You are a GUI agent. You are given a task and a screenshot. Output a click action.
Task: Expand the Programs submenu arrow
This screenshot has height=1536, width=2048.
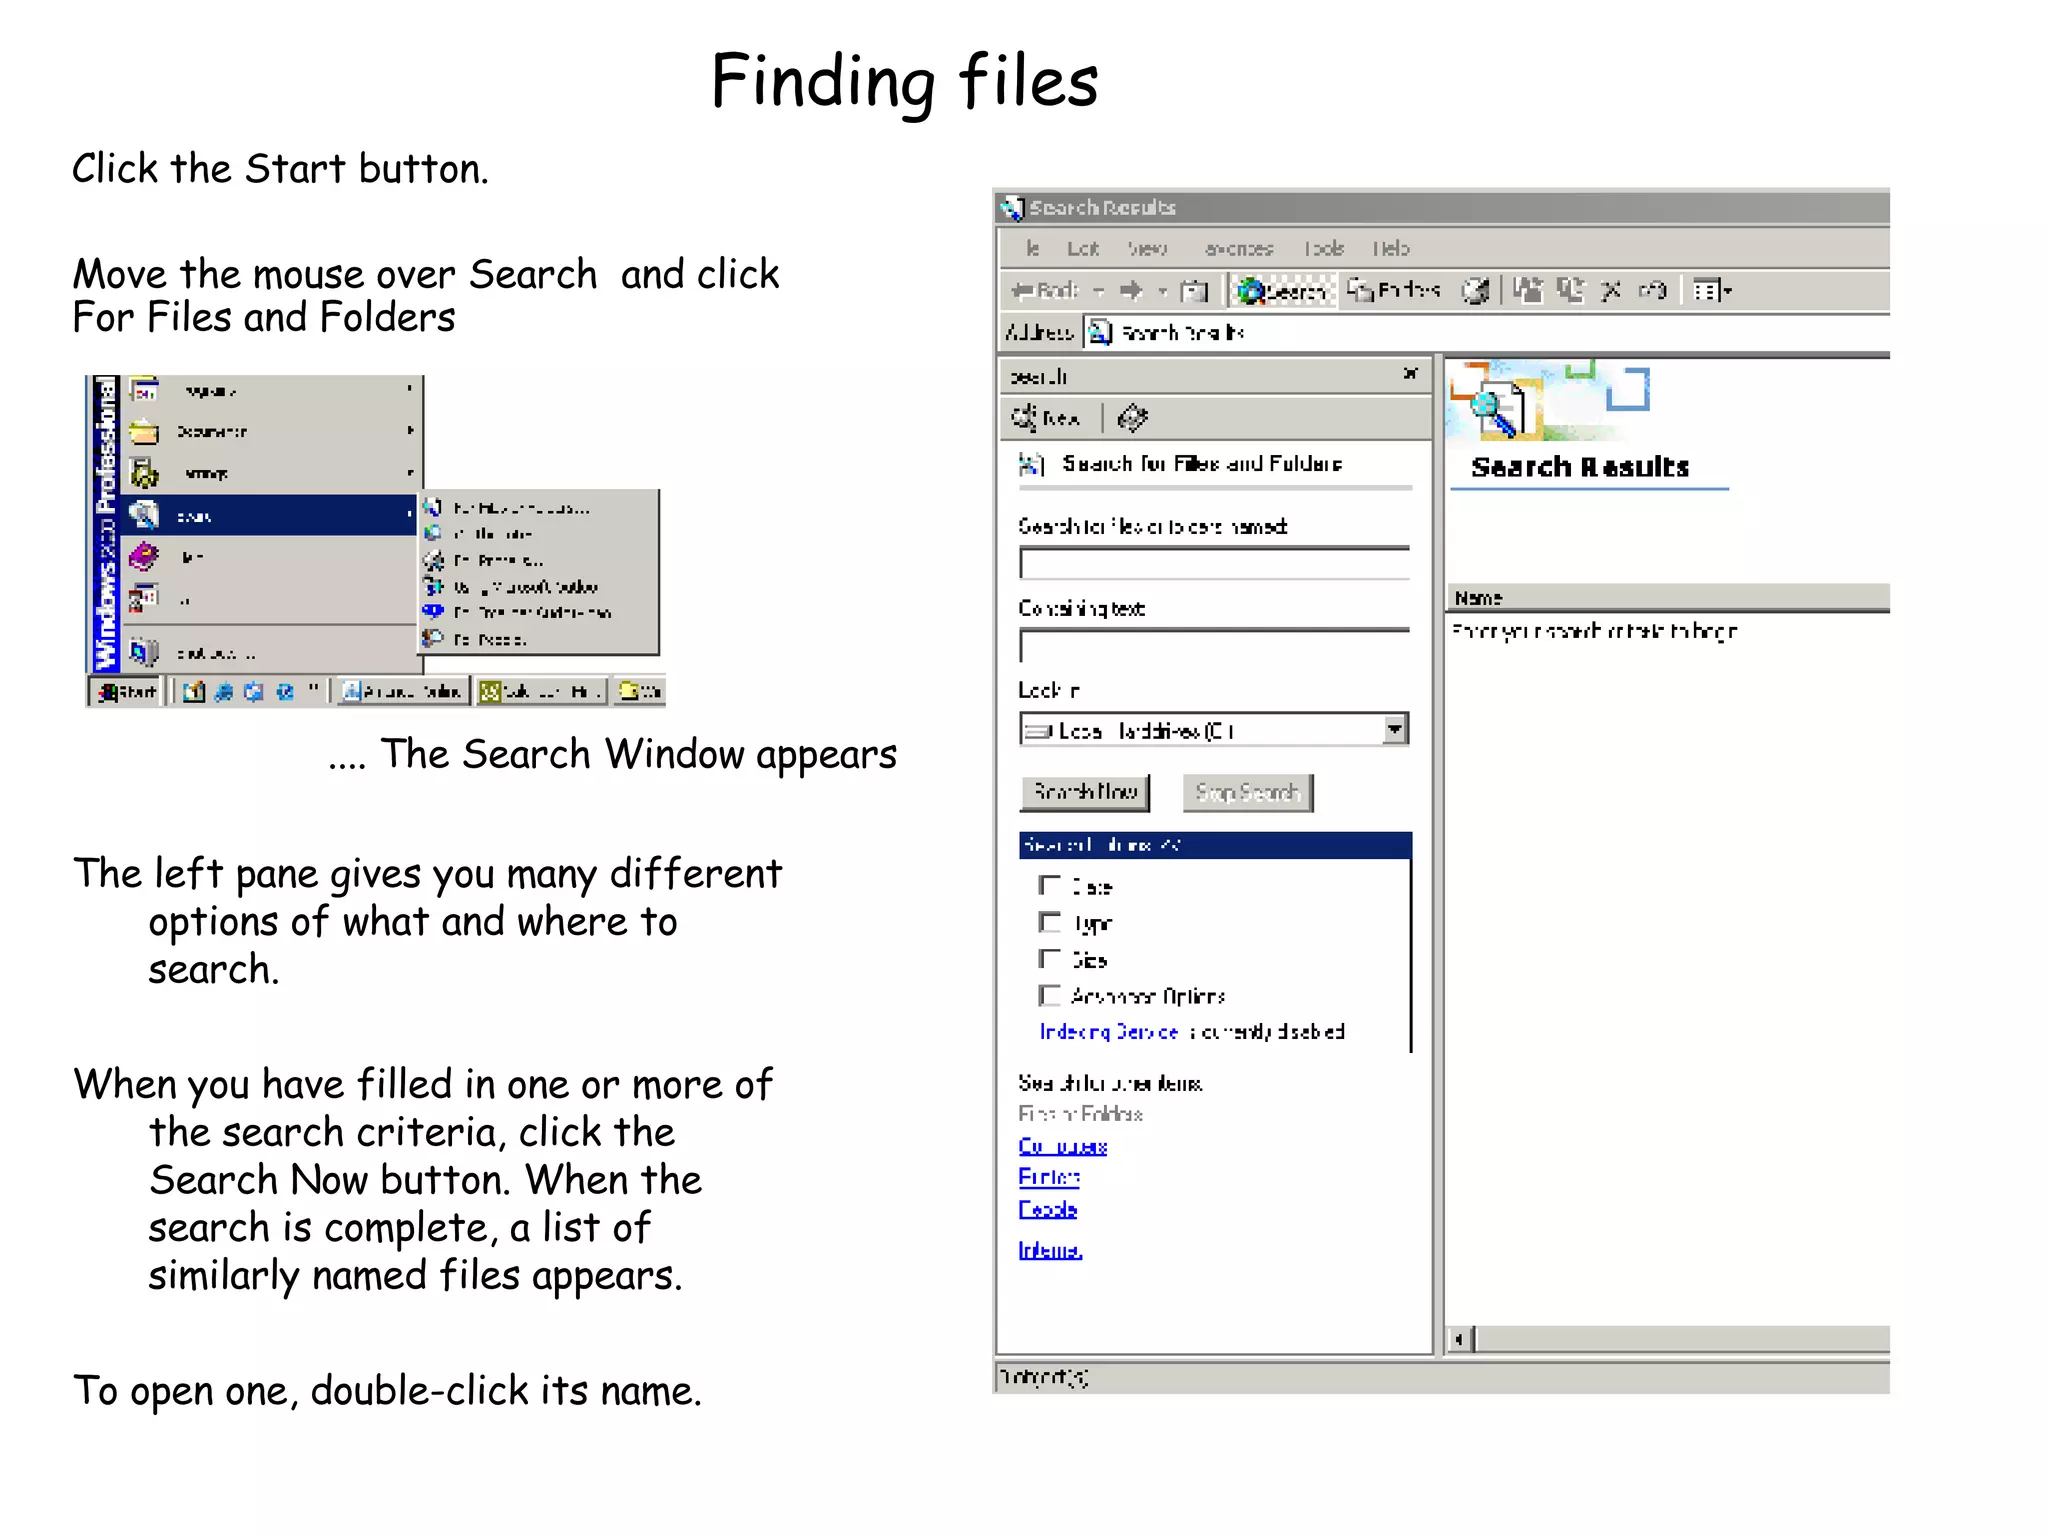[x=410, y=389]
